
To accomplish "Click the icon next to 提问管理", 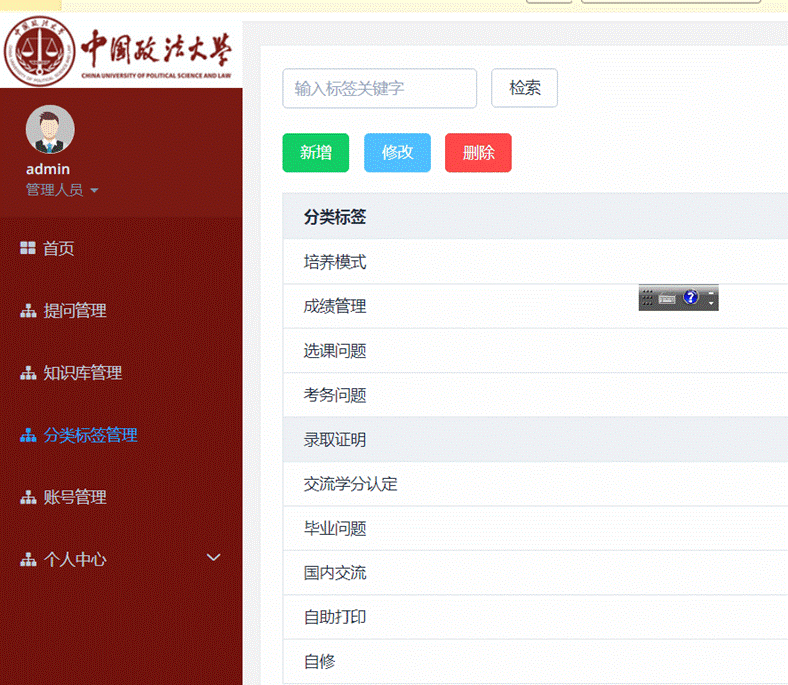I will coord(28,311).
